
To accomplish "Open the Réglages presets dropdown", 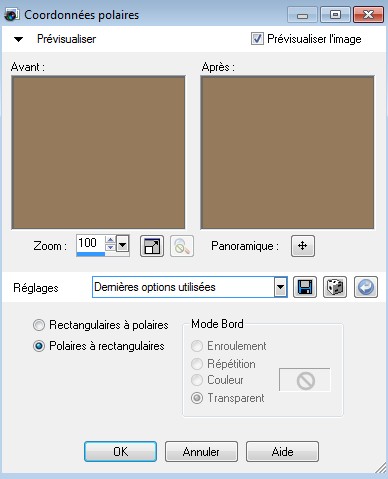I will point(280,287).
